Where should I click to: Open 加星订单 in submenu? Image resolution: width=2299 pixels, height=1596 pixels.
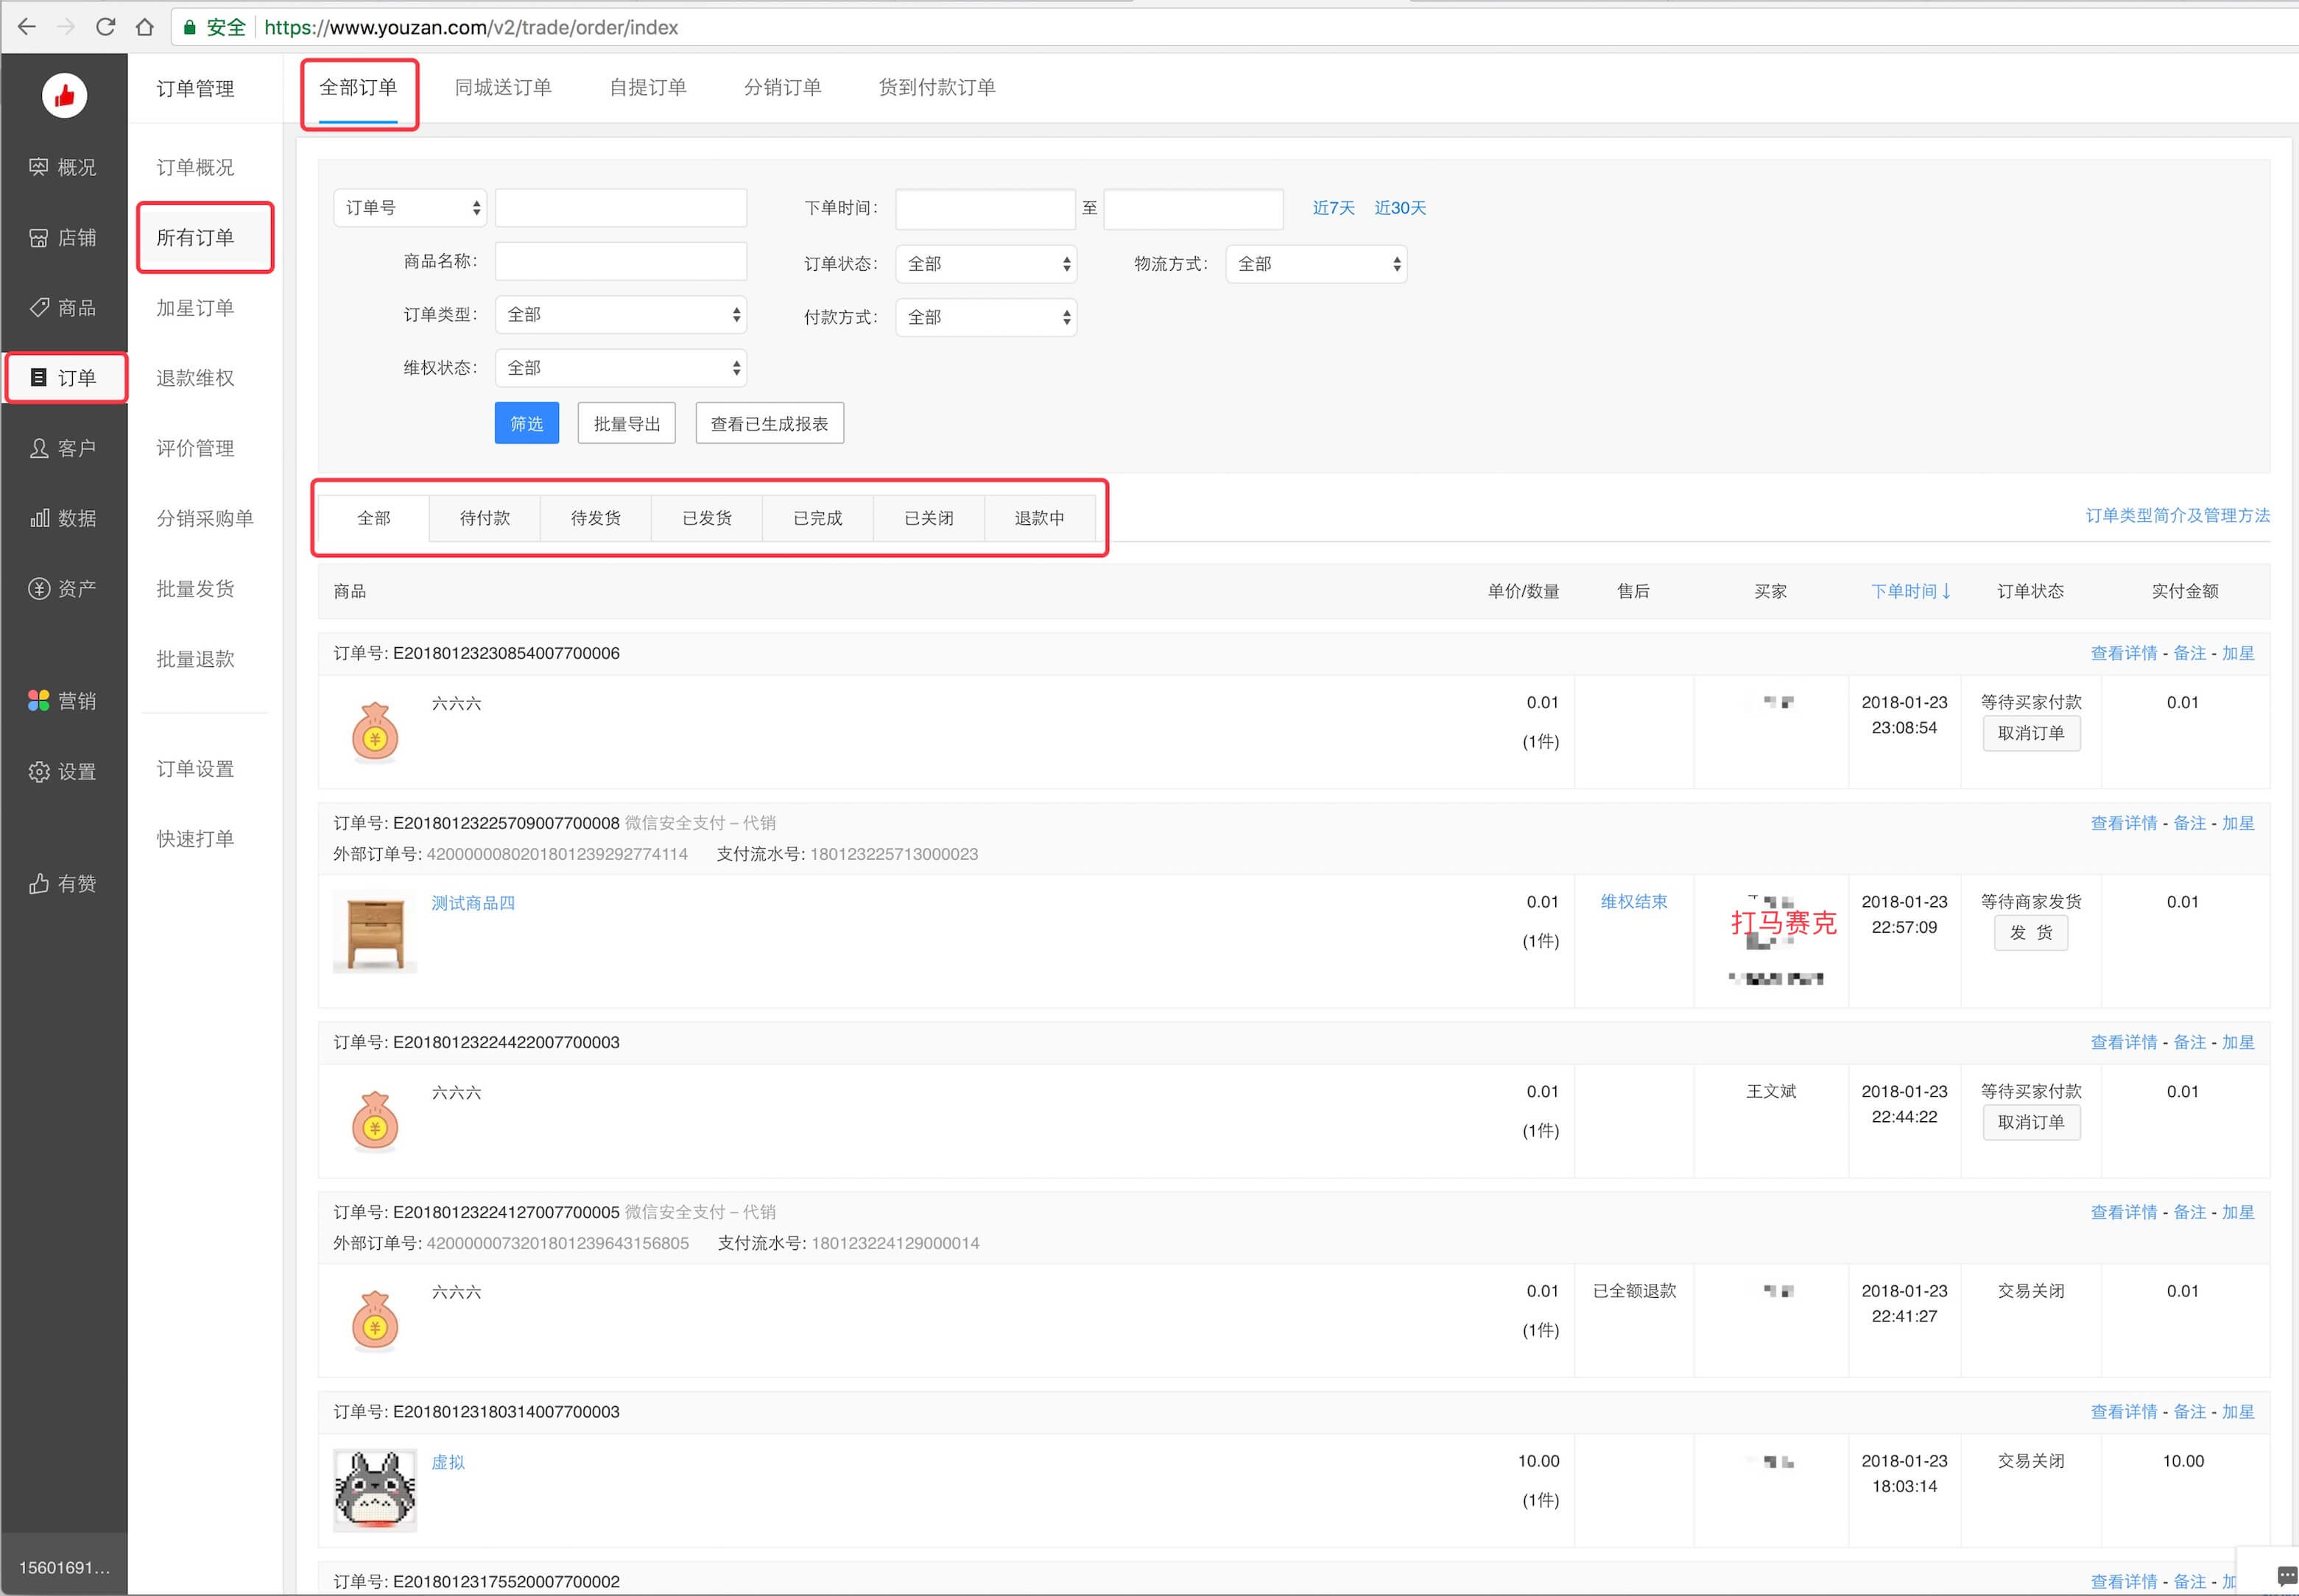coord(195,307)
